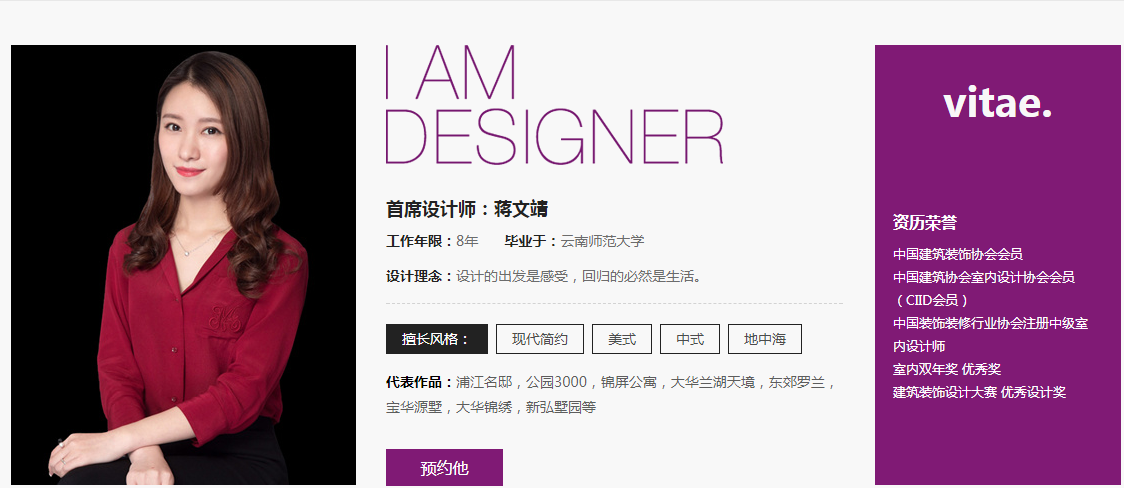Click the 代表作品 works list line
The width and height of the screenshot is (1124, 488).
(611, 382)
